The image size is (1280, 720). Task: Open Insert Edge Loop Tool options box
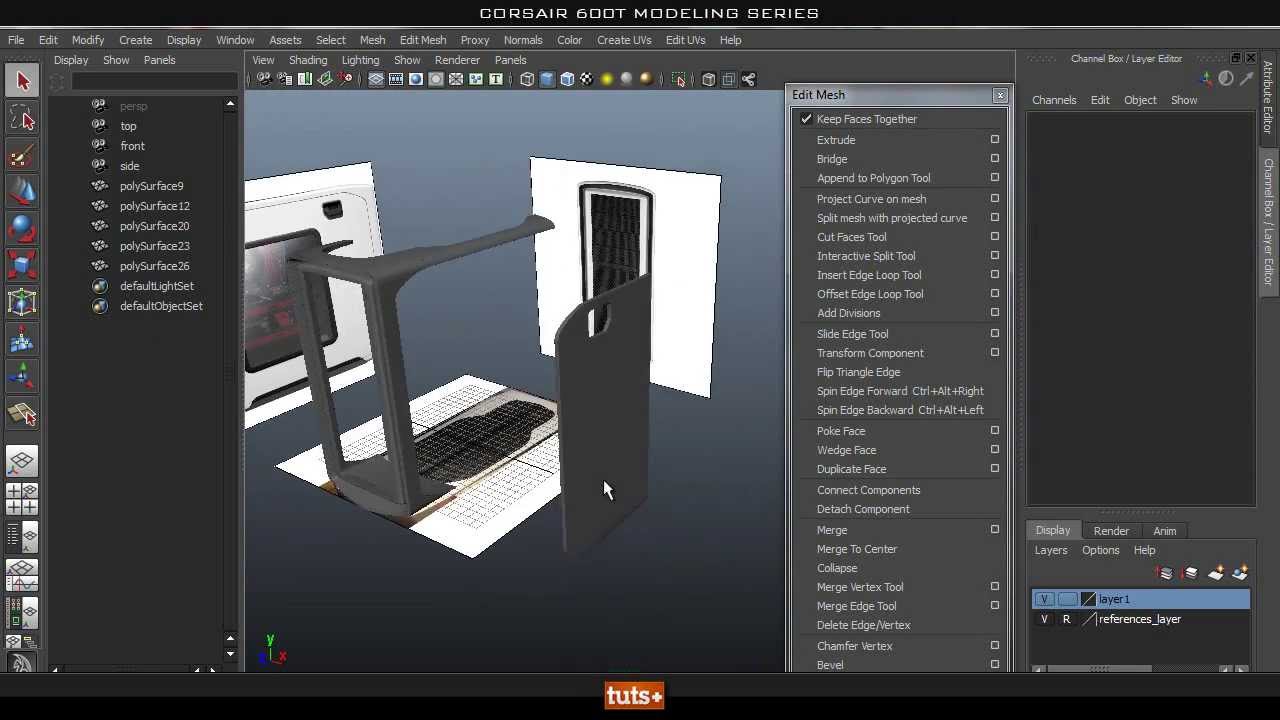(x=995, y=275)
